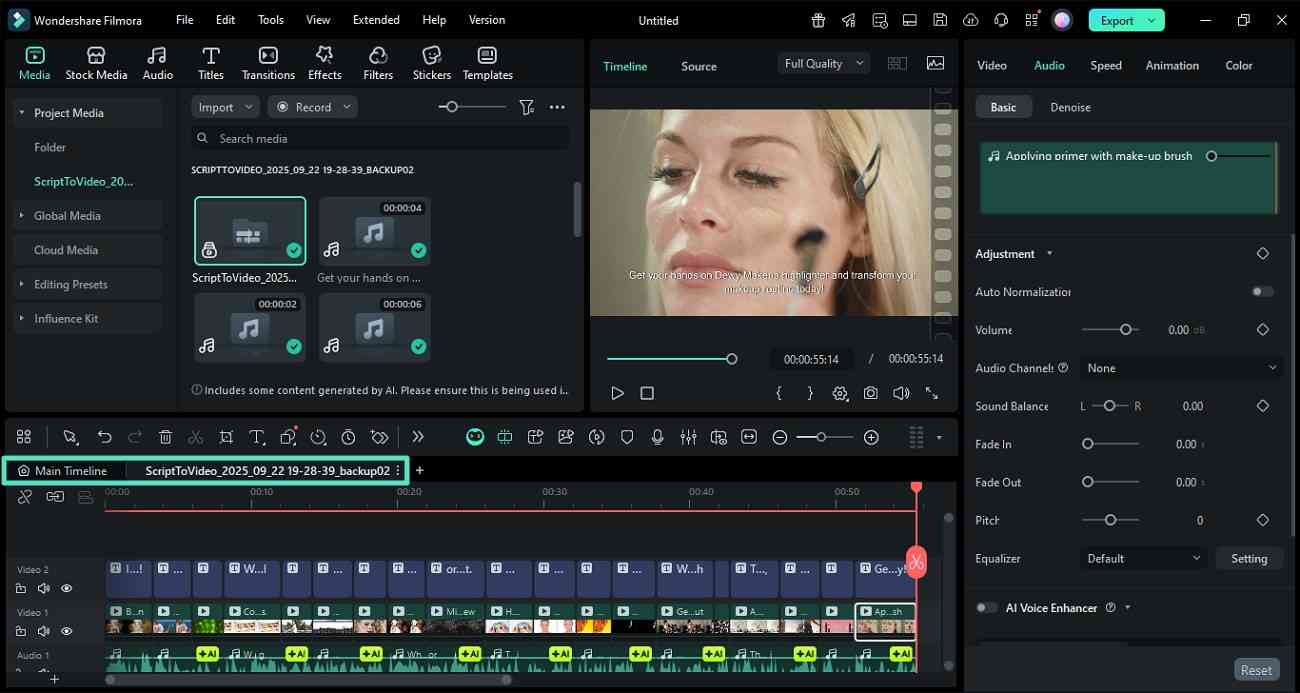Hide Video 2 track with eye icon

[66, 588]
